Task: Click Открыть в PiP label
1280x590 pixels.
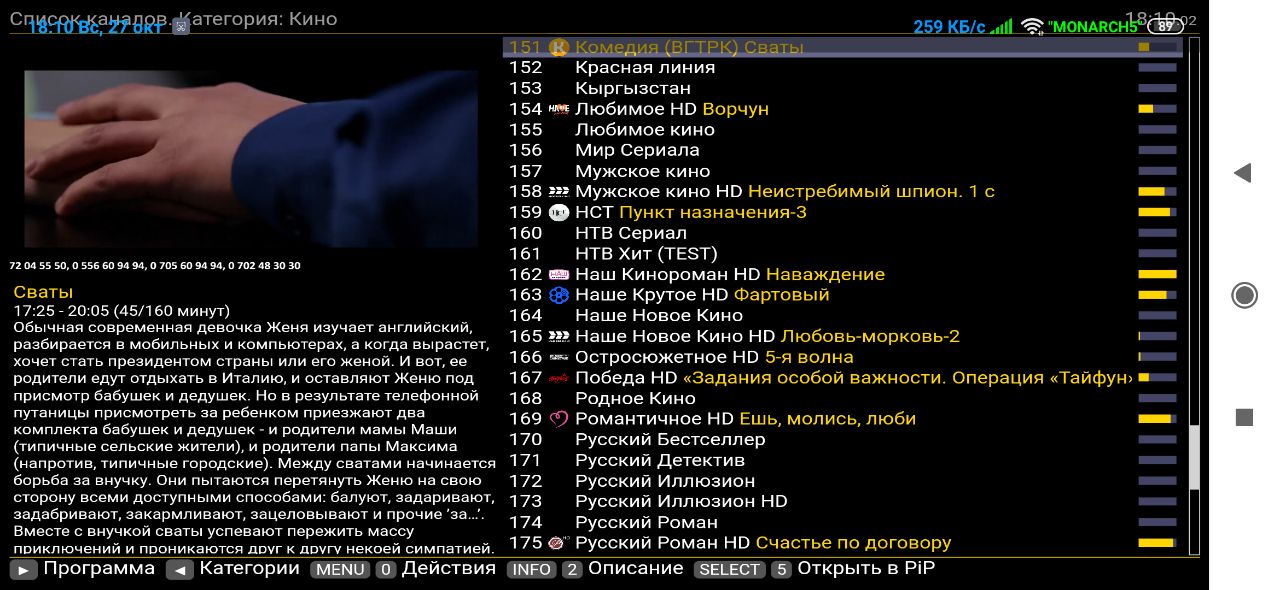Action: (866, 568)
